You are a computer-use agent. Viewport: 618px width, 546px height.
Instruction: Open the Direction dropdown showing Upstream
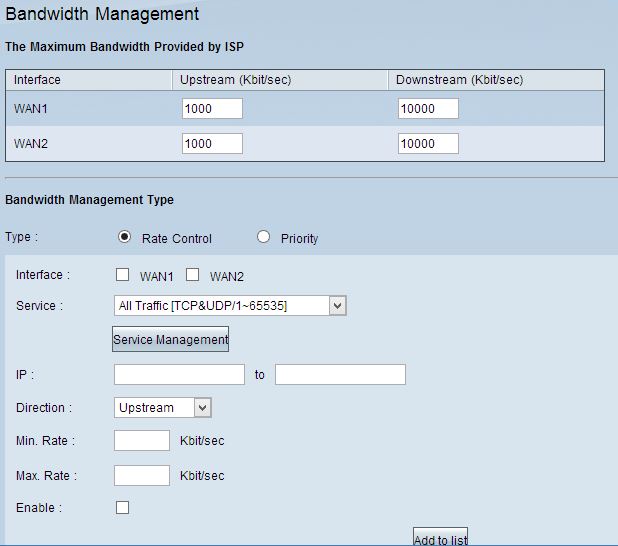163,408
